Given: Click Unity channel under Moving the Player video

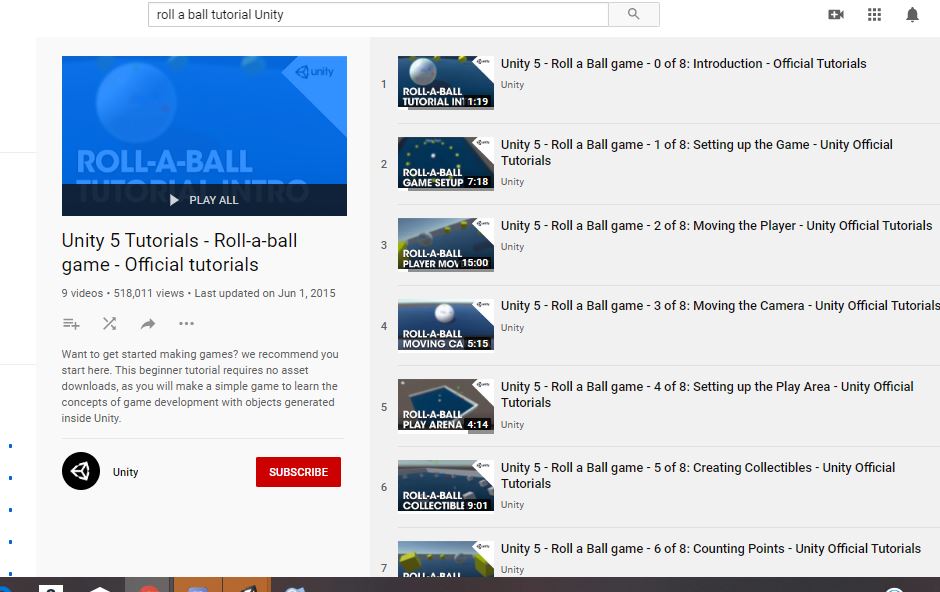Looking at the screenshot, I should pos(513,246).
